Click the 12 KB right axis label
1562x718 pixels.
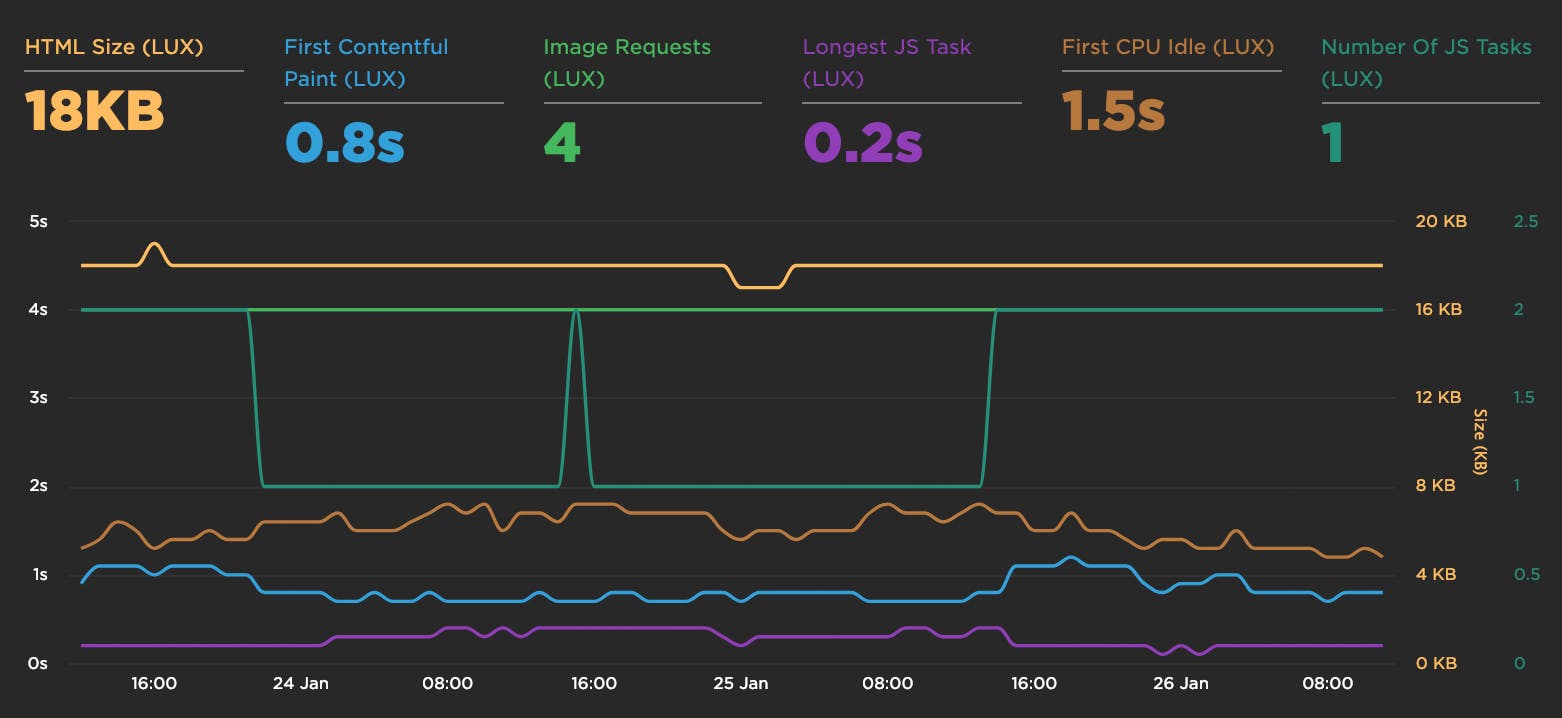coord(1438,398)
